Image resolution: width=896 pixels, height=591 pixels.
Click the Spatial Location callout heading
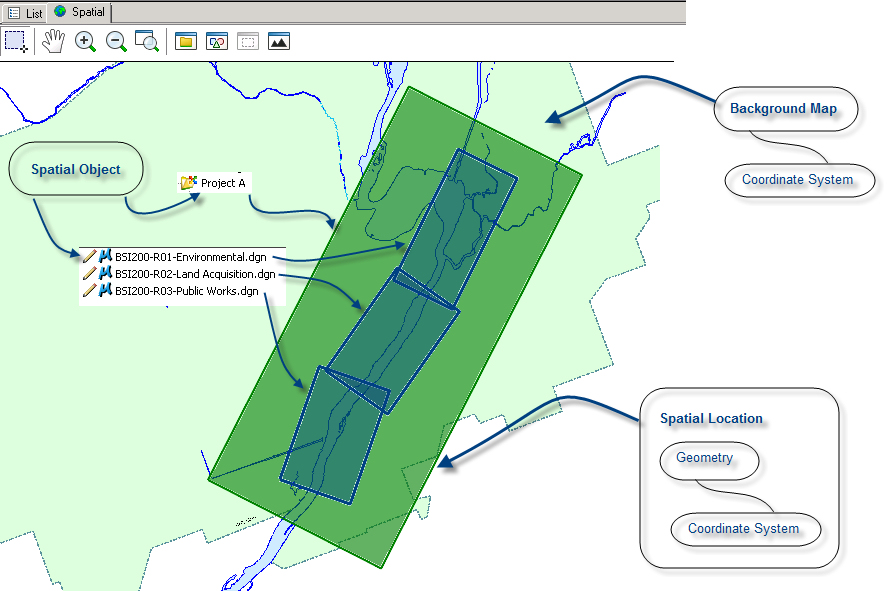coord(711,418)
